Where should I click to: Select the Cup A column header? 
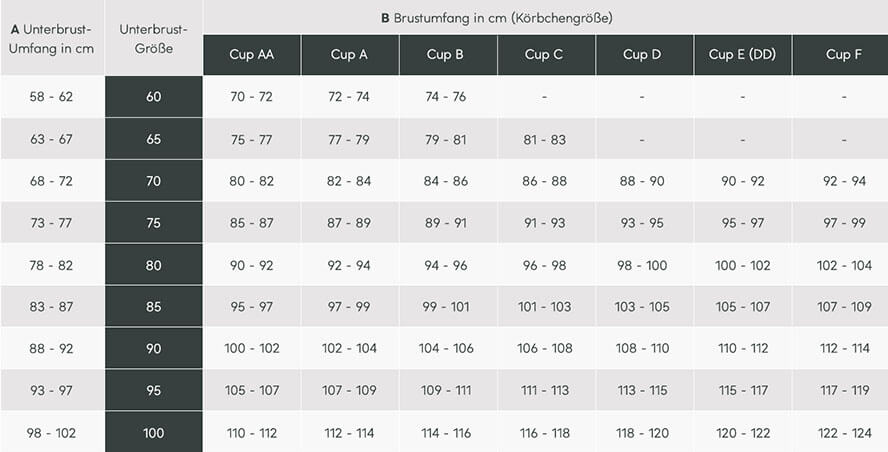349,55
